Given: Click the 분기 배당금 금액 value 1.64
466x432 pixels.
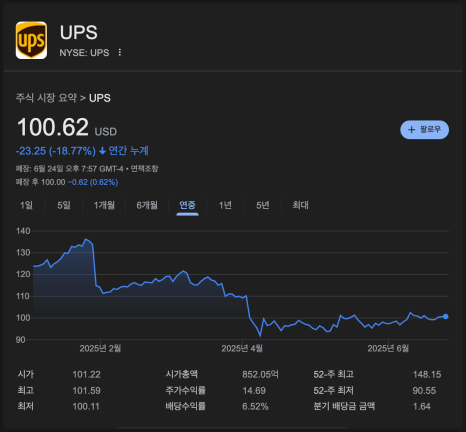Looking at the screenshot, I should click(422, 406).
